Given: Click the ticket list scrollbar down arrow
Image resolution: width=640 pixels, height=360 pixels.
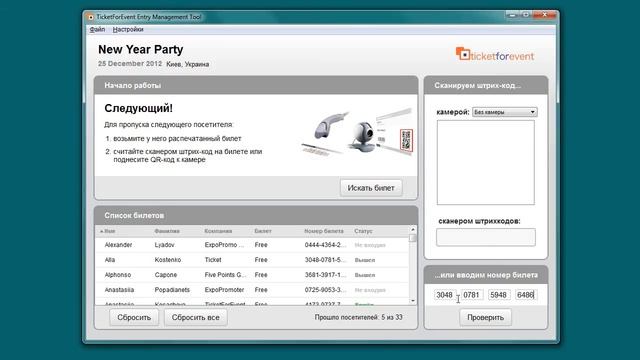Looking at the screenshot, I should pyautogui.click(x=413, y=301).
